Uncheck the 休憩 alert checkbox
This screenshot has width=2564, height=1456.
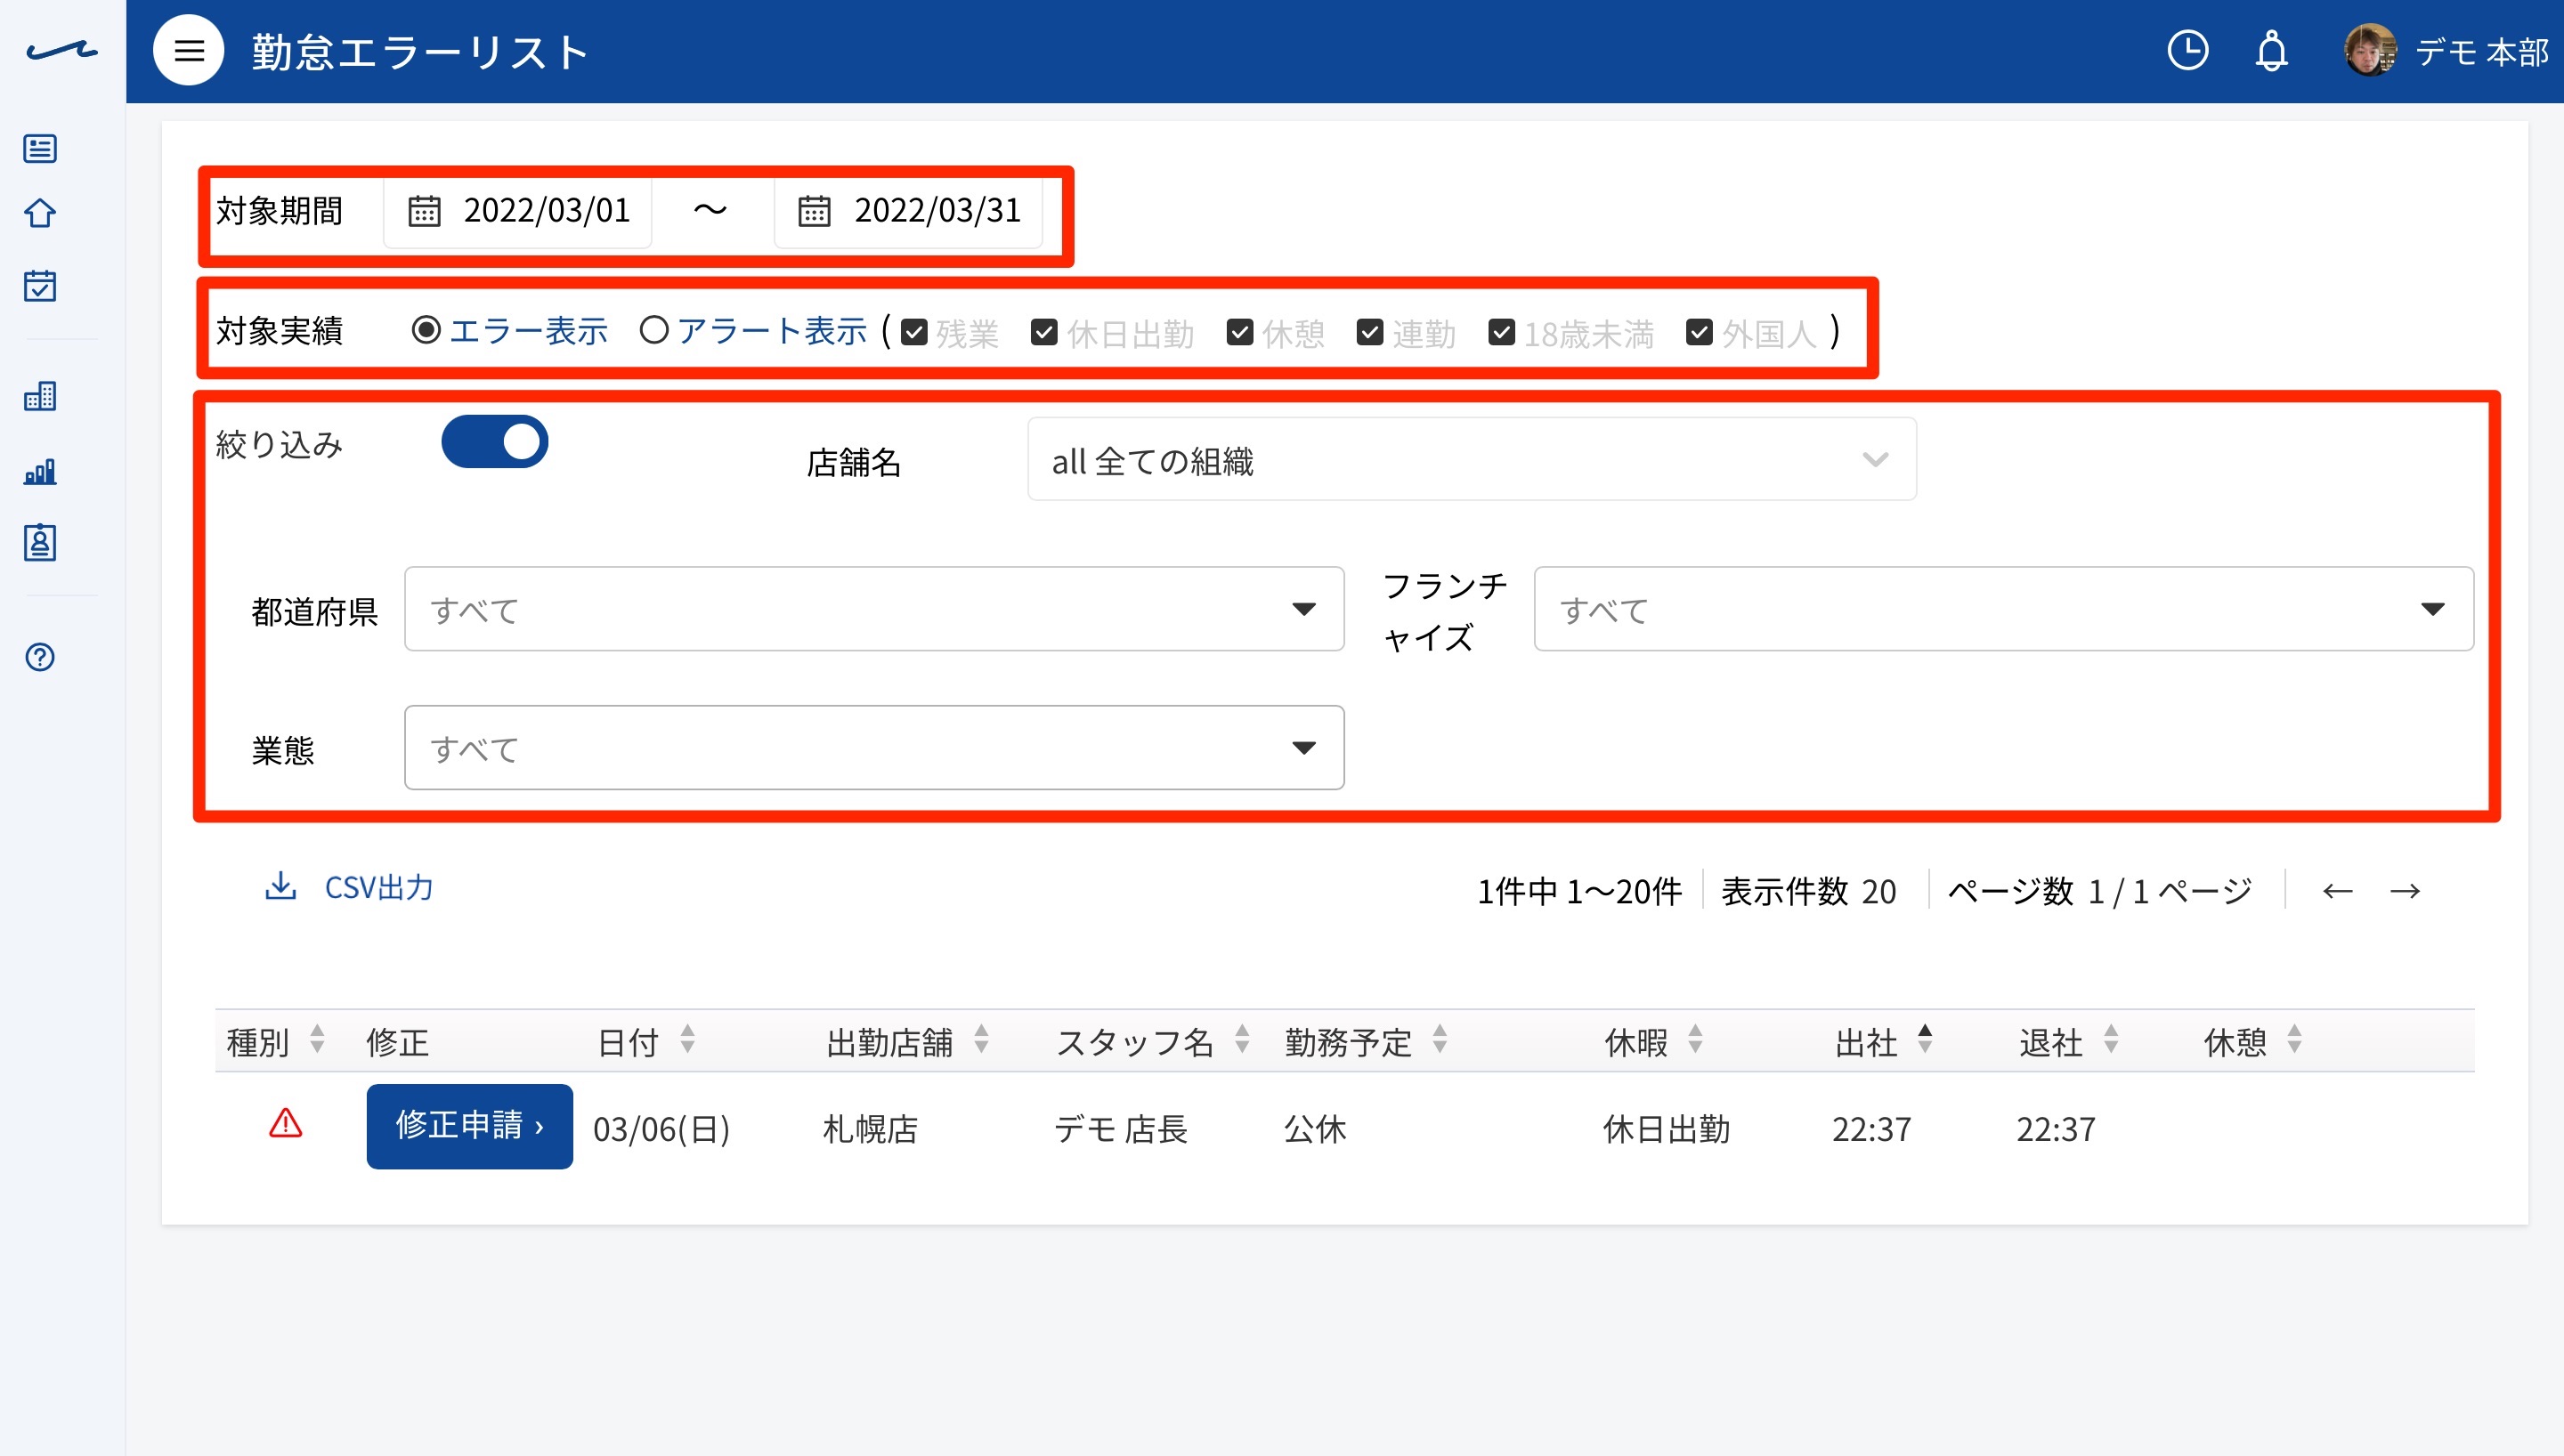[x=1240, y=333]
